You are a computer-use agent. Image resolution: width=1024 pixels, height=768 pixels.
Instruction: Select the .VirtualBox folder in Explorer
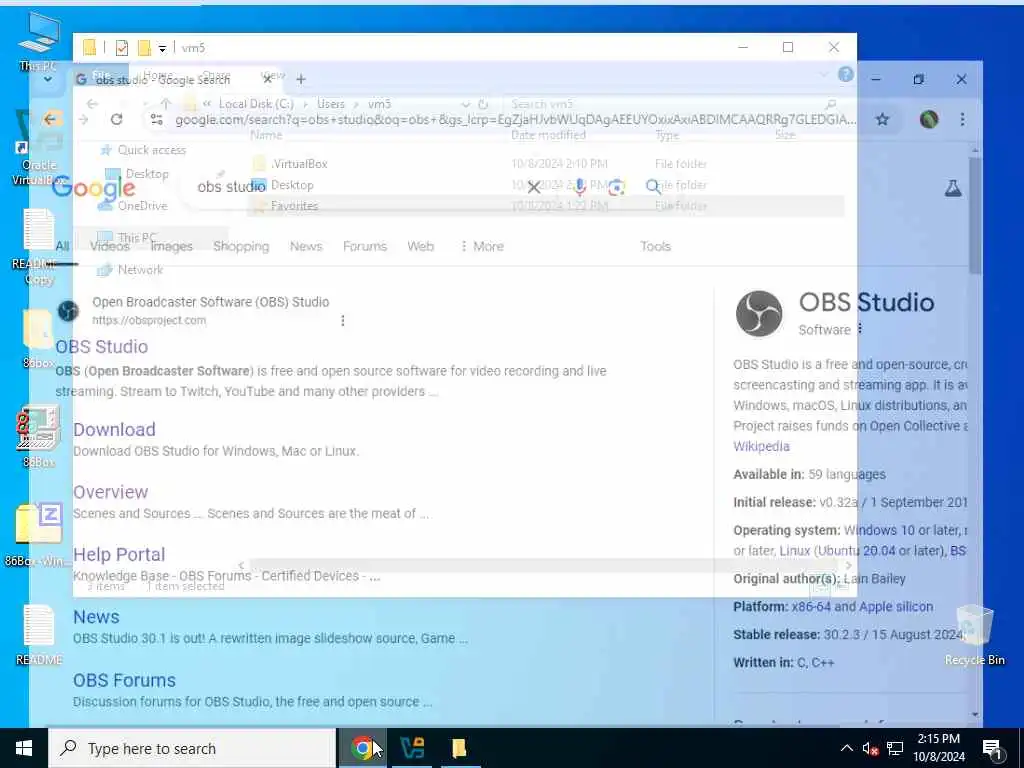pos(299,164)
